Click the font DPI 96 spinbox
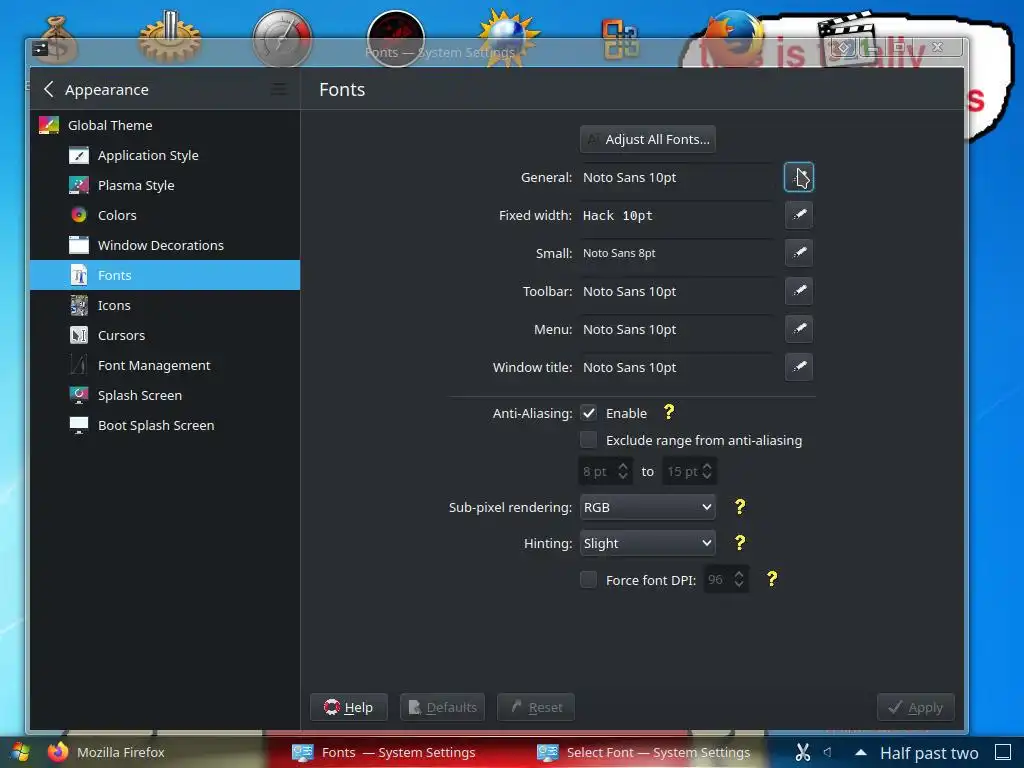This screenshot has height=768, width=1024. (726, 579)
